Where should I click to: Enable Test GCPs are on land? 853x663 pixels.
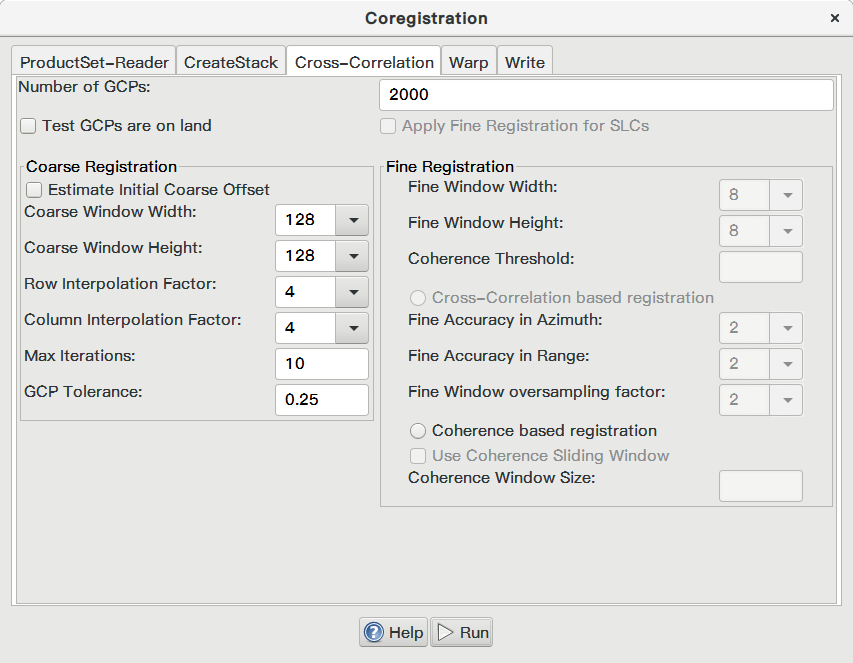(x=28, y=126)
